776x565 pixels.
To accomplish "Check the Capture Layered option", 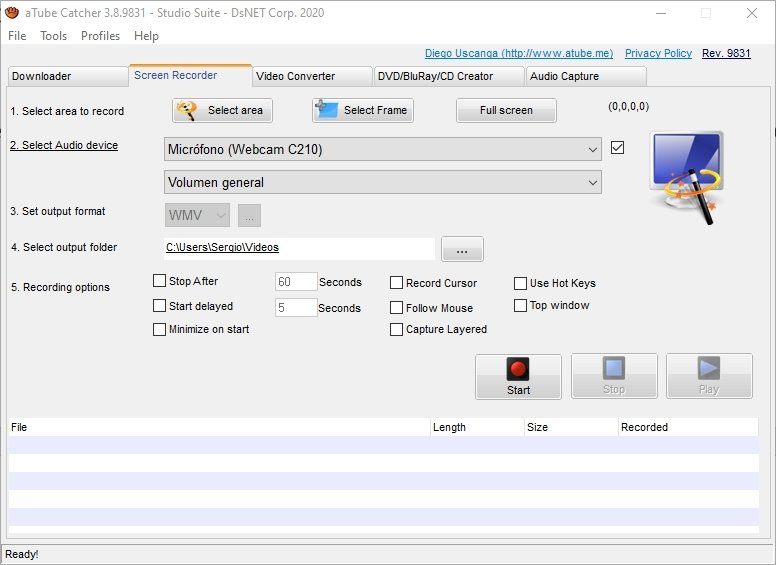I will tap(396, 330).
